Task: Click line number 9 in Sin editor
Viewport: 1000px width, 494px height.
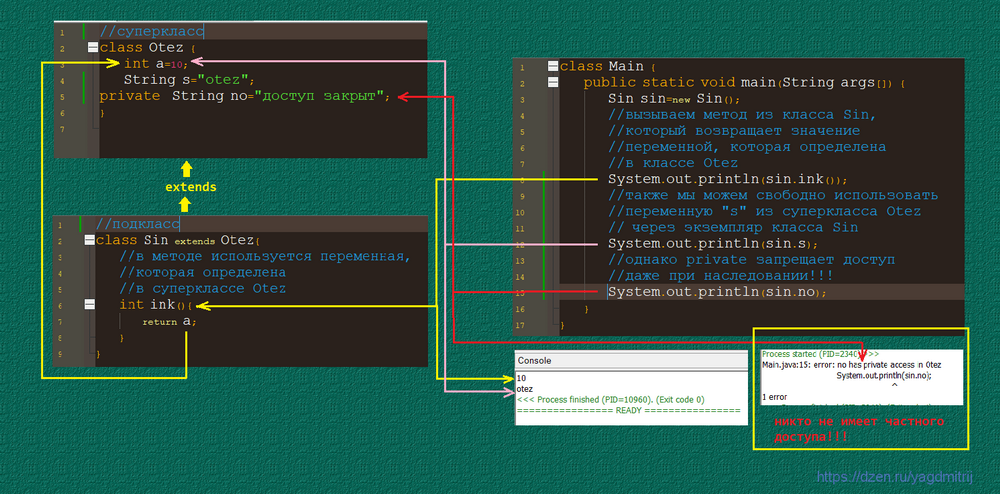Action: (x=61, y=354)
